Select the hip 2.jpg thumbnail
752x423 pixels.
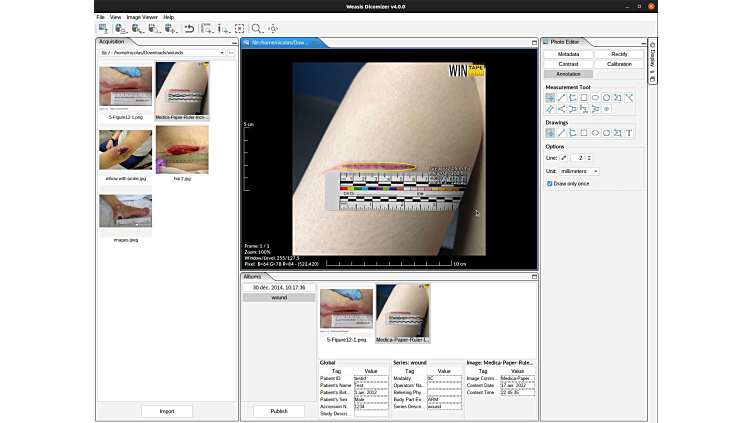click(181, 150)
